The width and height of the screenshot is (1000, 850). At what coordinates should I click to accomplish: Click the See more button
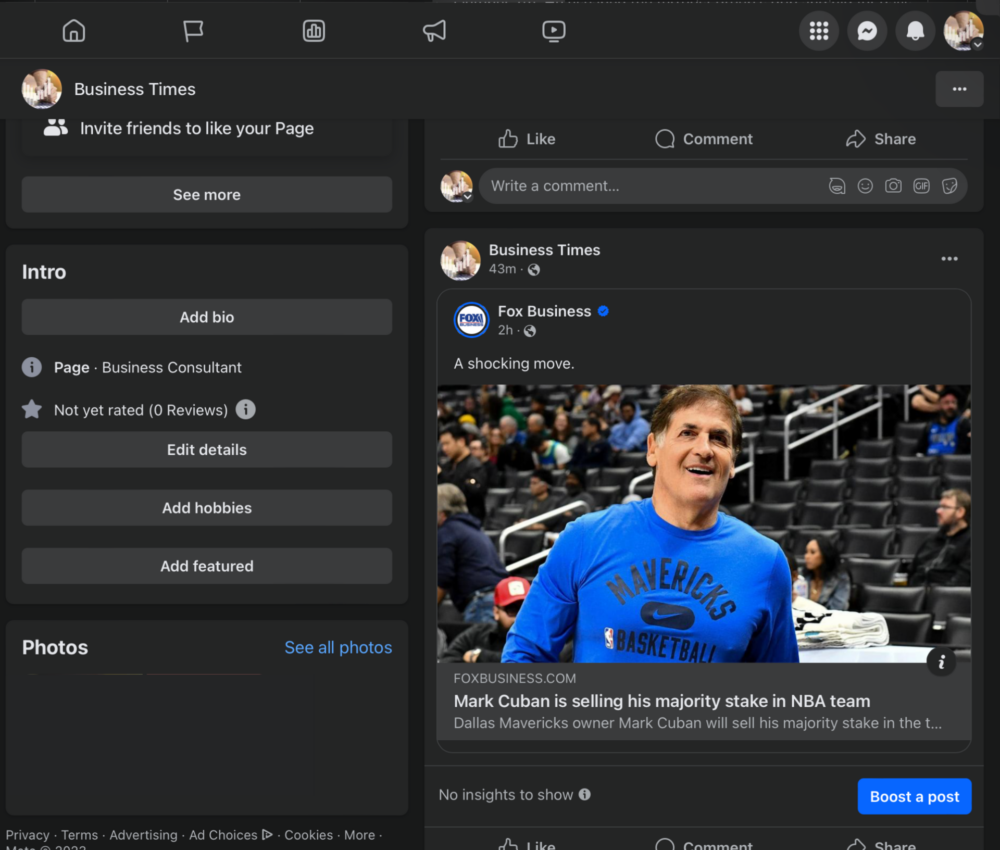[x=207, y=194]
